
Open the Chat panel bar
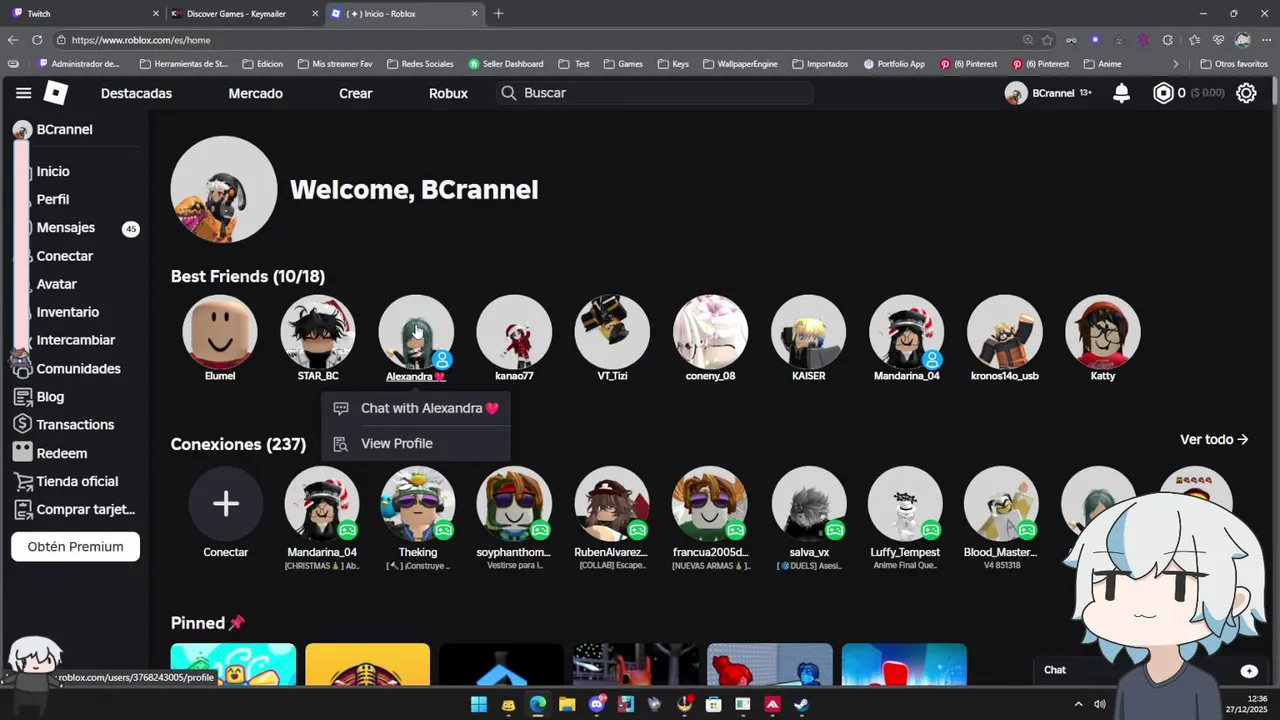pyautogui.click(x=1150, y=670)
